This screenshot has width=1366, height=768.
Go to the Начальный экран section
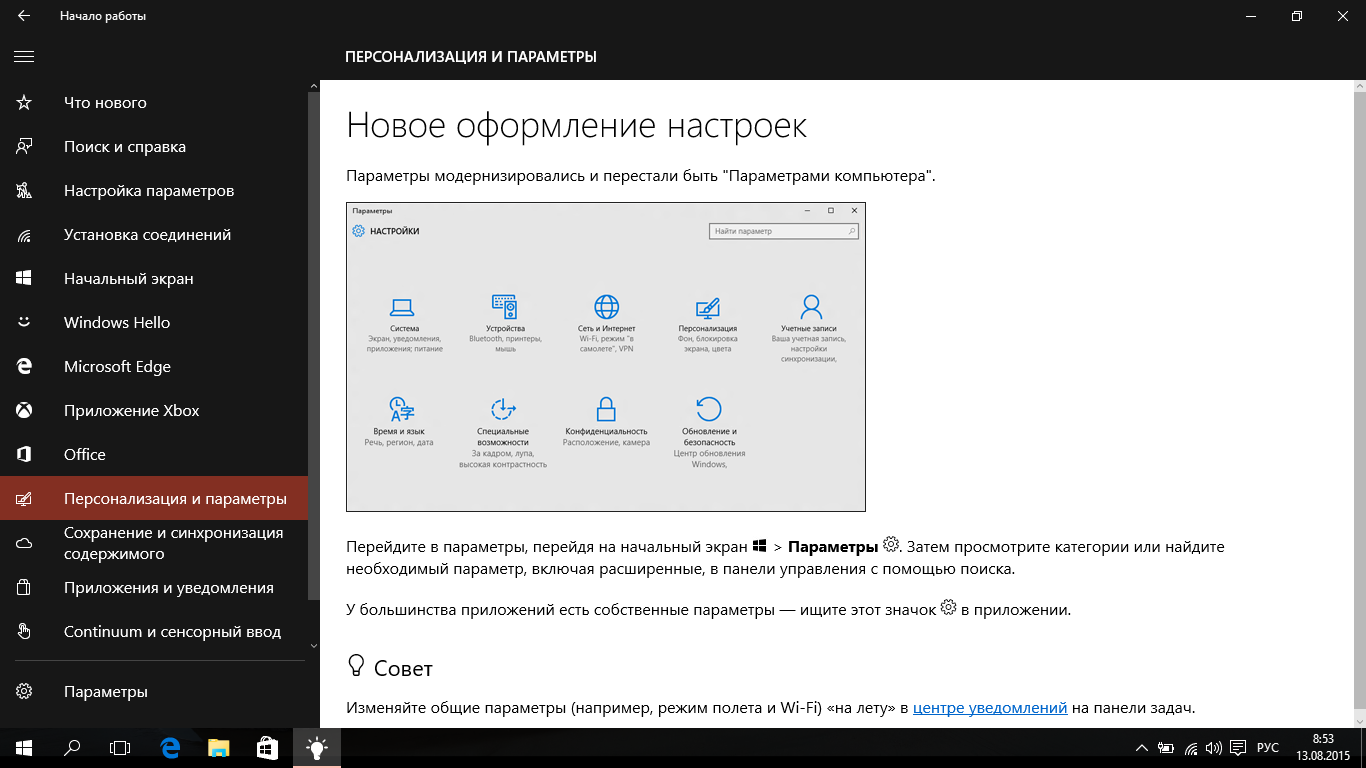click(154, 279)
